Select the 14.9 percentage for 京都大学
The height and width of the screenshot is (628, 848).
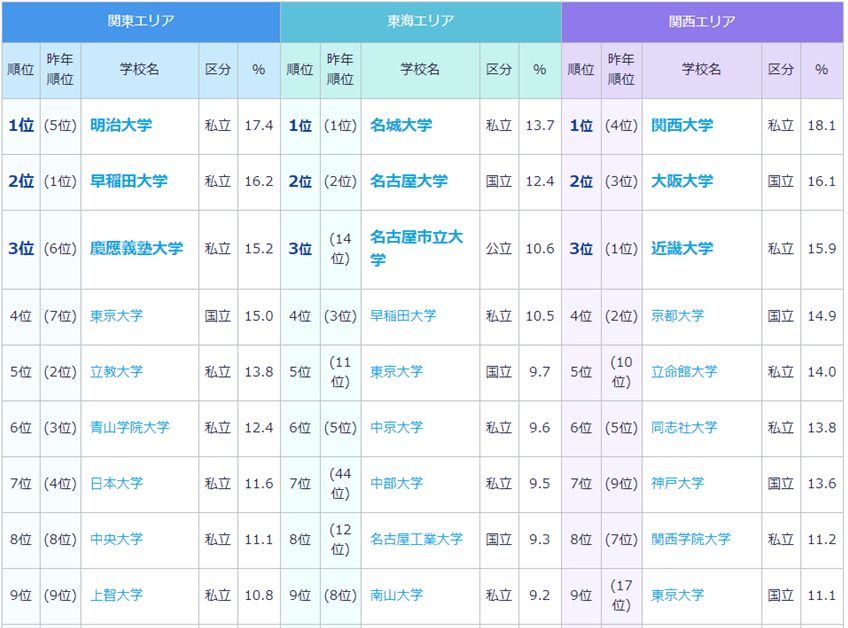[822, 316]
